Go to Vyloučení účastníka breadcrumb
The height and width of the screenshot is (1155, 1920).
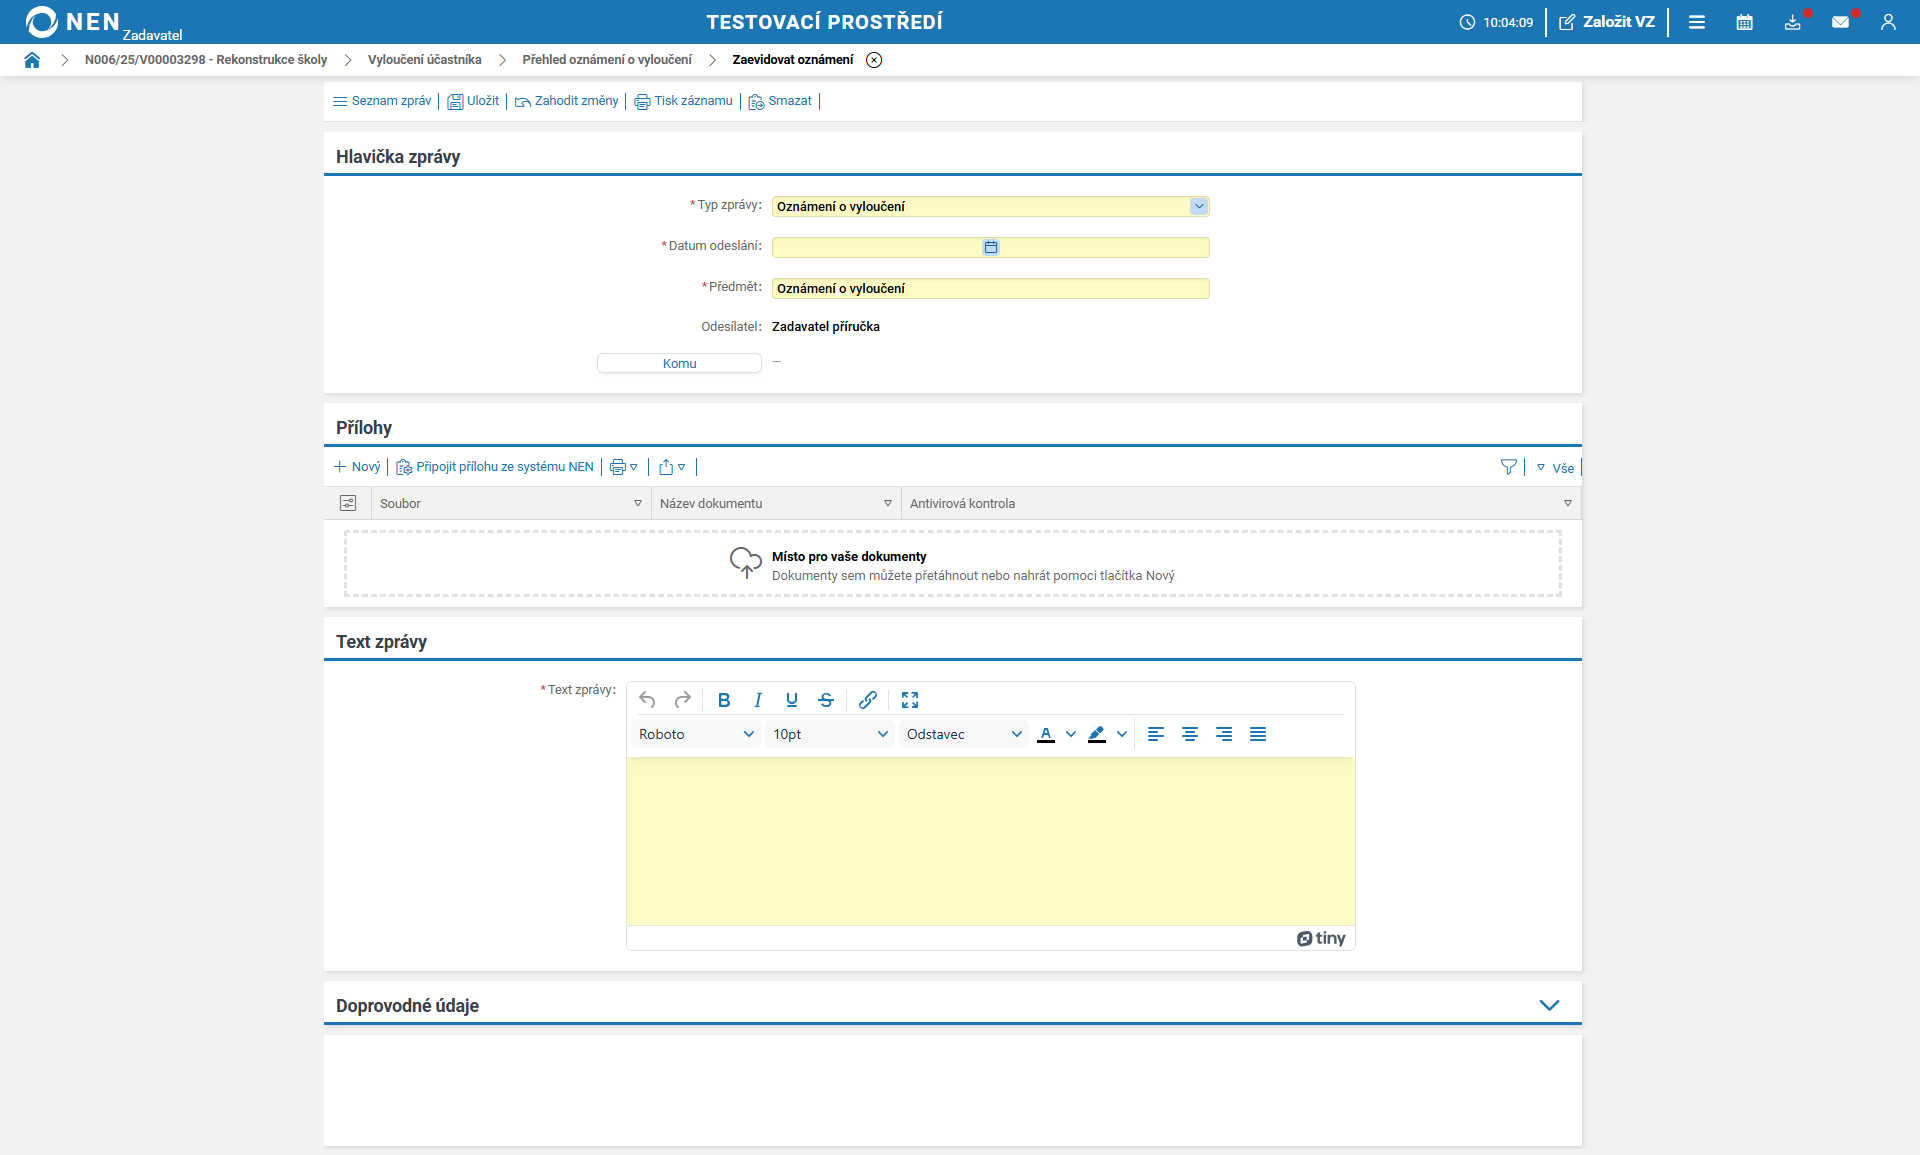[424, 60]
